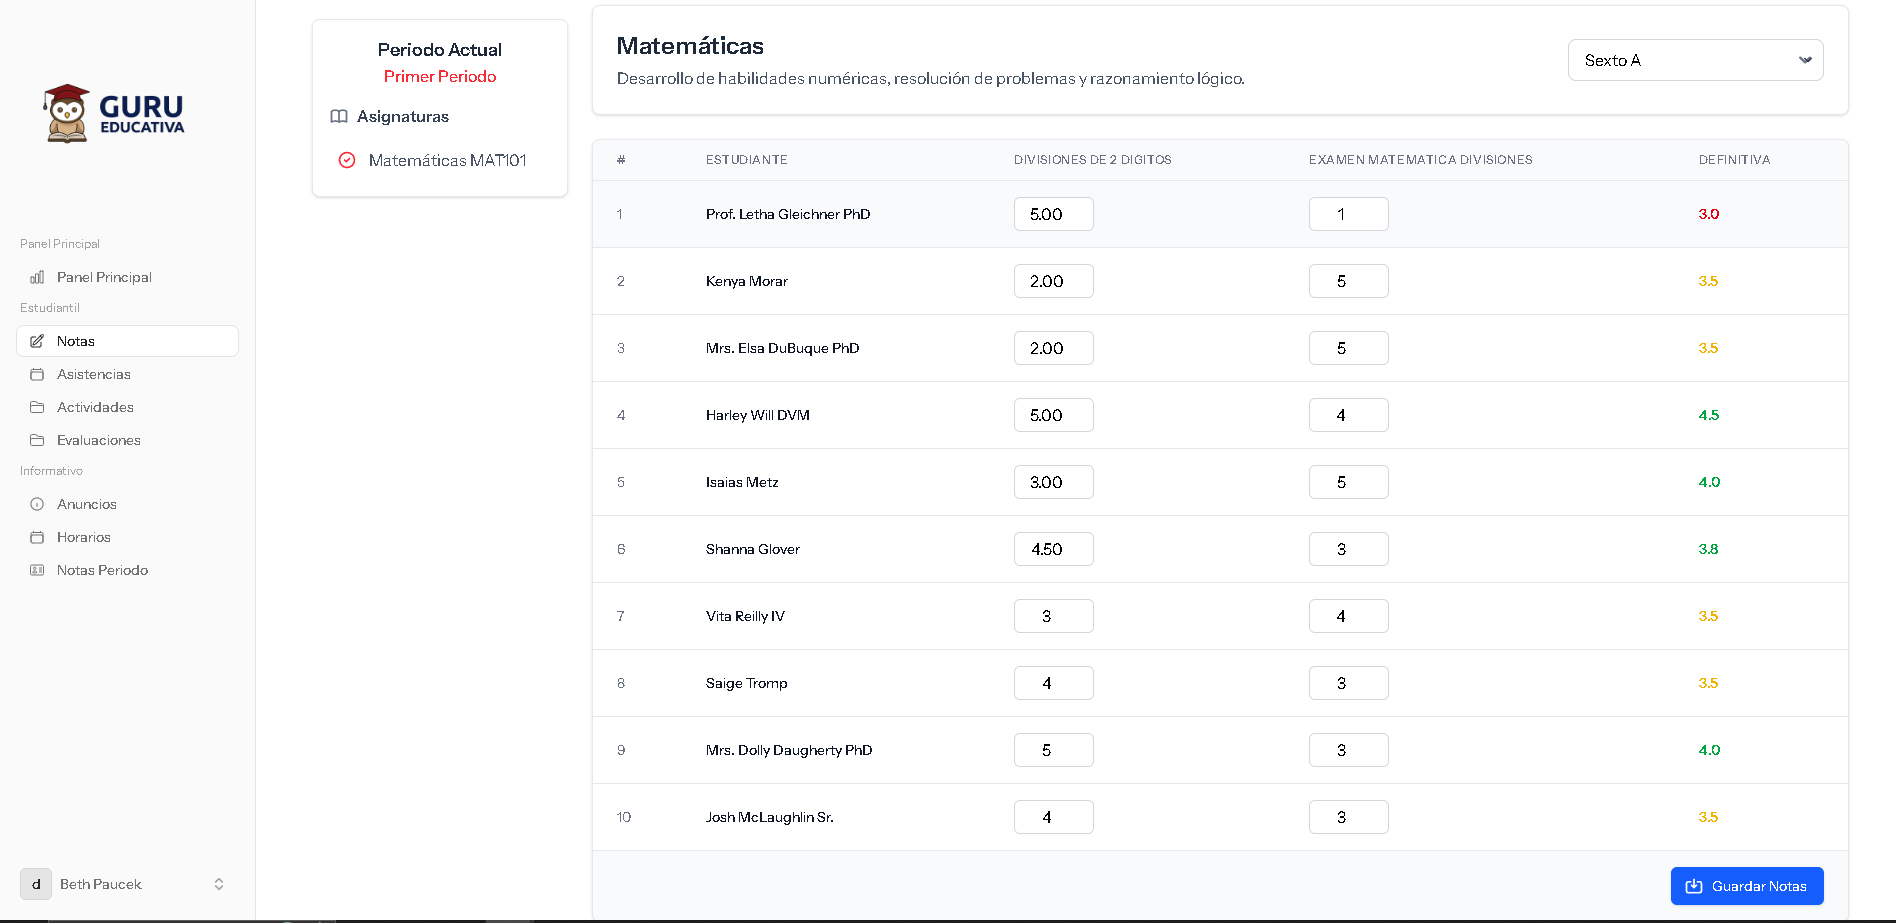Click the Actividades folder icon
Image resolution: width=1896 pixels, height=923 pixels.
37,407
